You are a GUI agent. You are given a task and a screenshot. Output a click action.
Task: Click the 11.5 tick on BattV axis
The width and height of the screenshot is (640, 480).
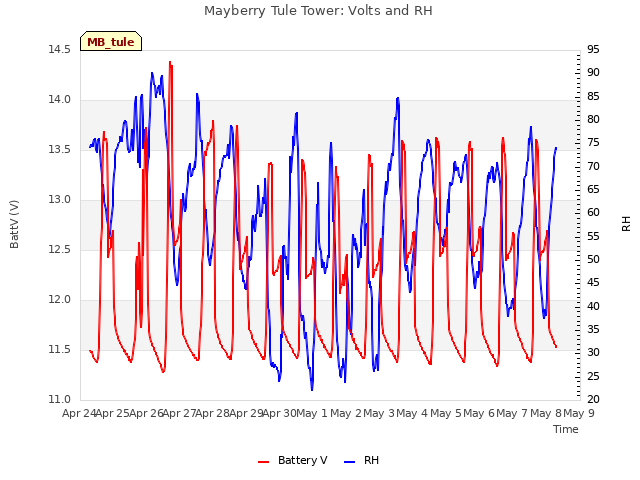coord(59,350)
